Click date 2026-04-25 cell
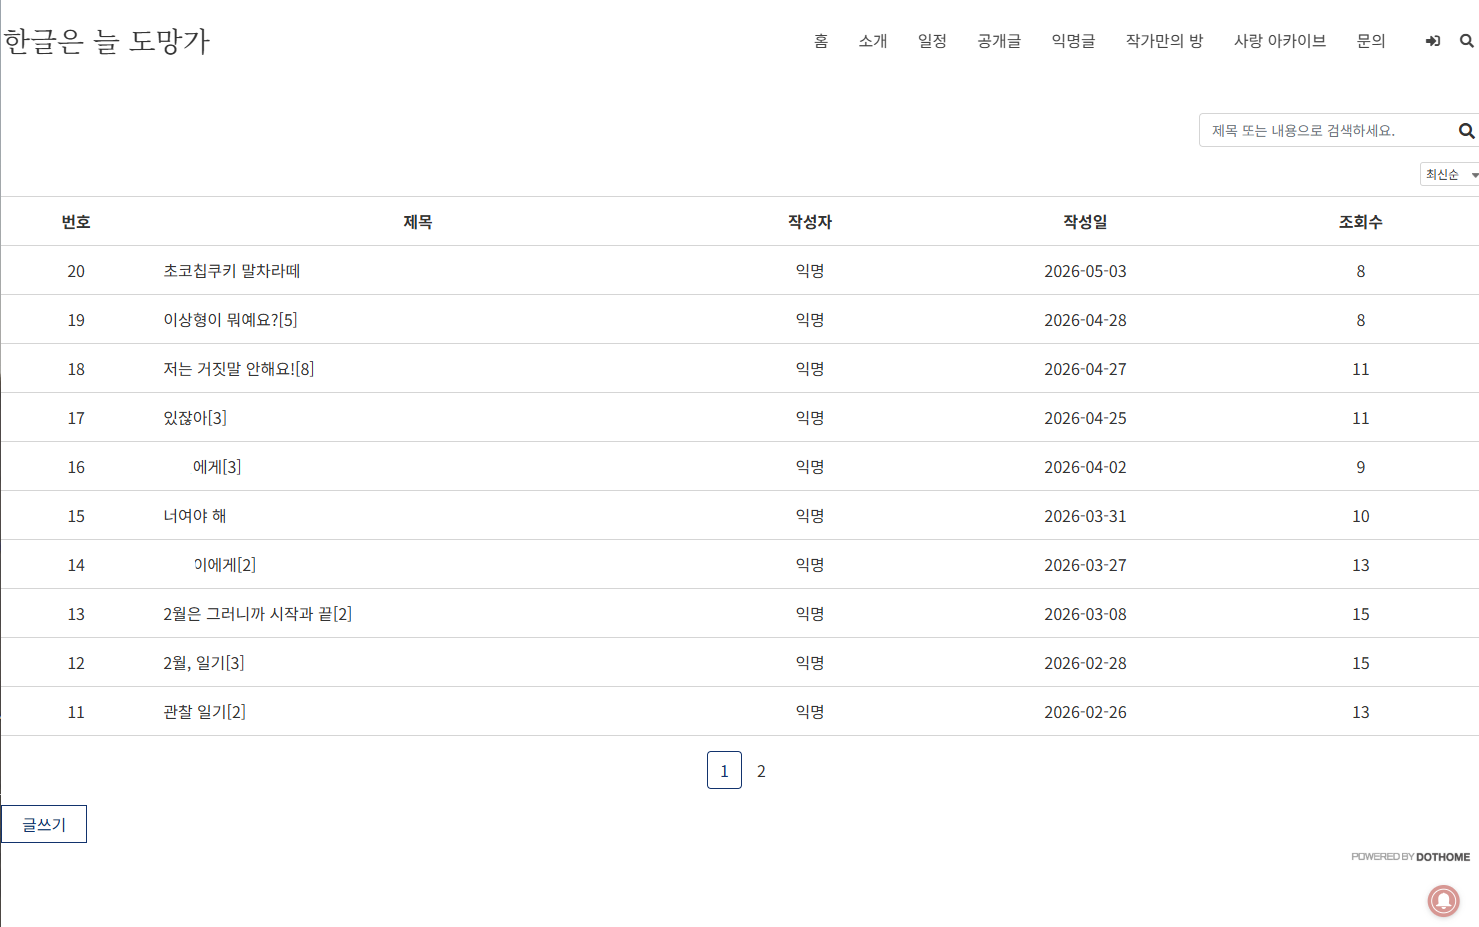 point(1085,418)
